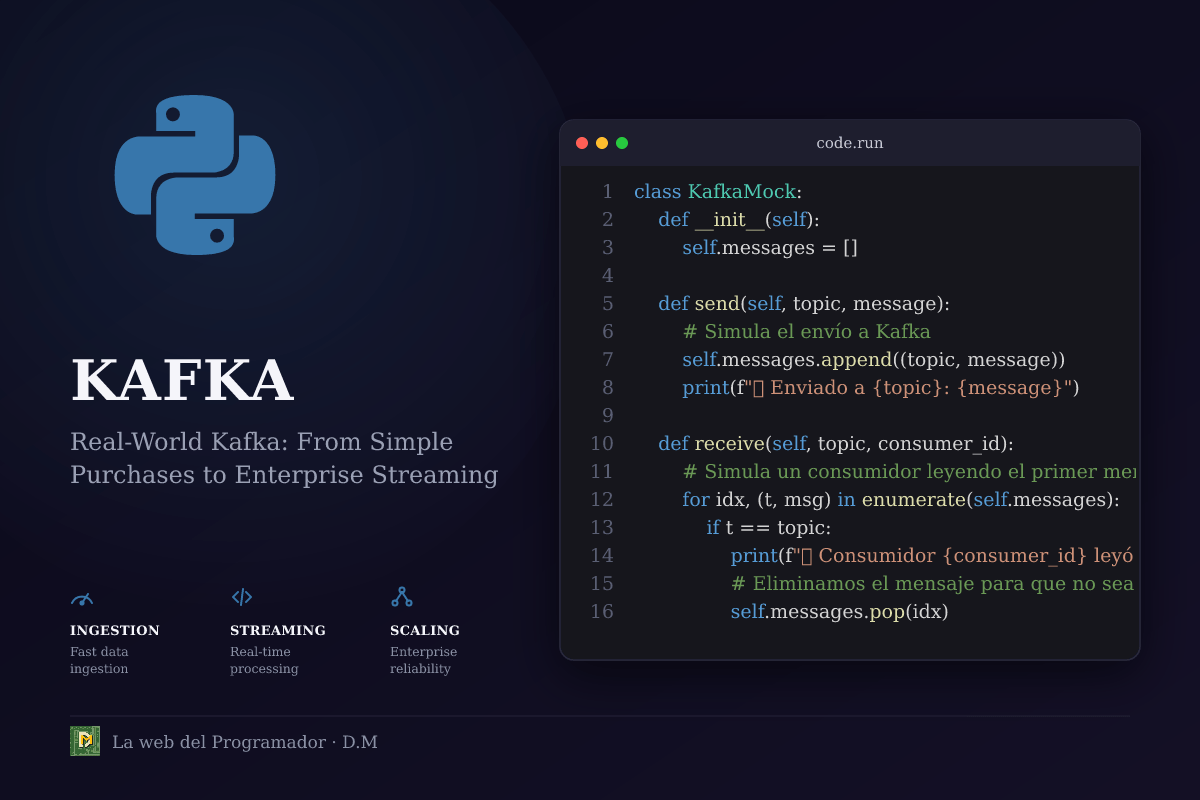Click the 'Real-time processing' description

pyautogui.click(x=265, y=660)
